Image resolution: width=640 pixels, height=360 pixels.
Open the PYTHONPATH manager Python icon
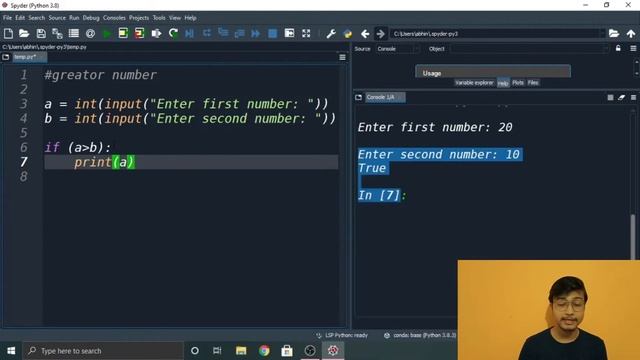(x=348, y=33)
